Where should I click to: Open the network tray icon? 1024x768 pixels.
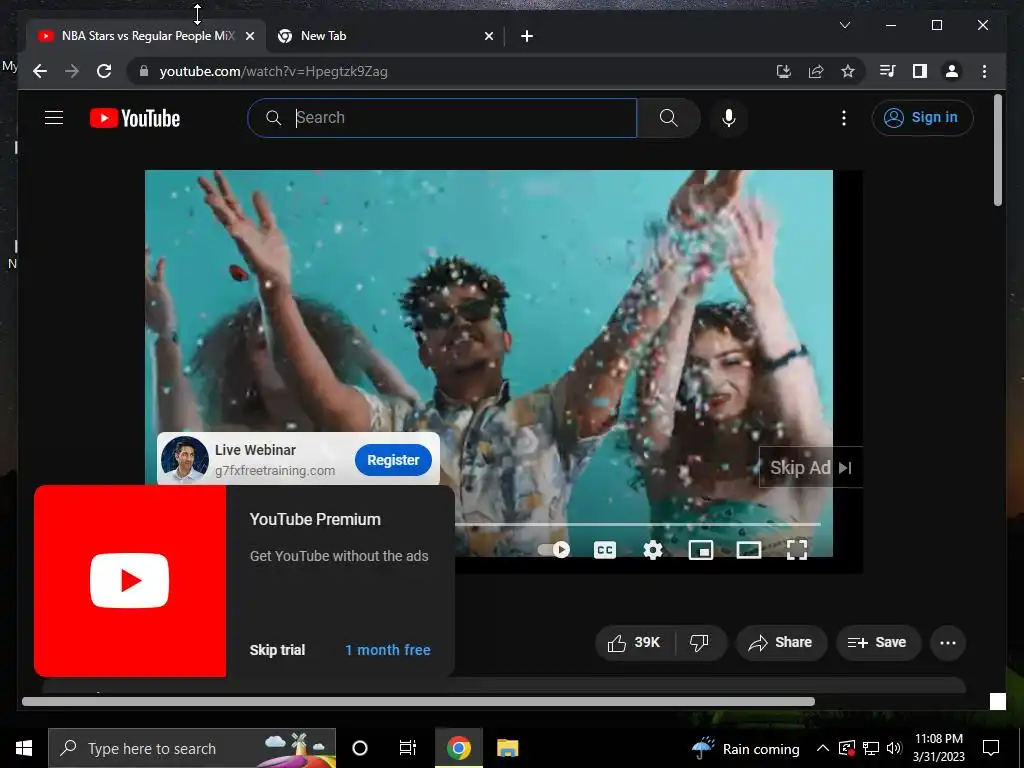[x=871, y=748]
